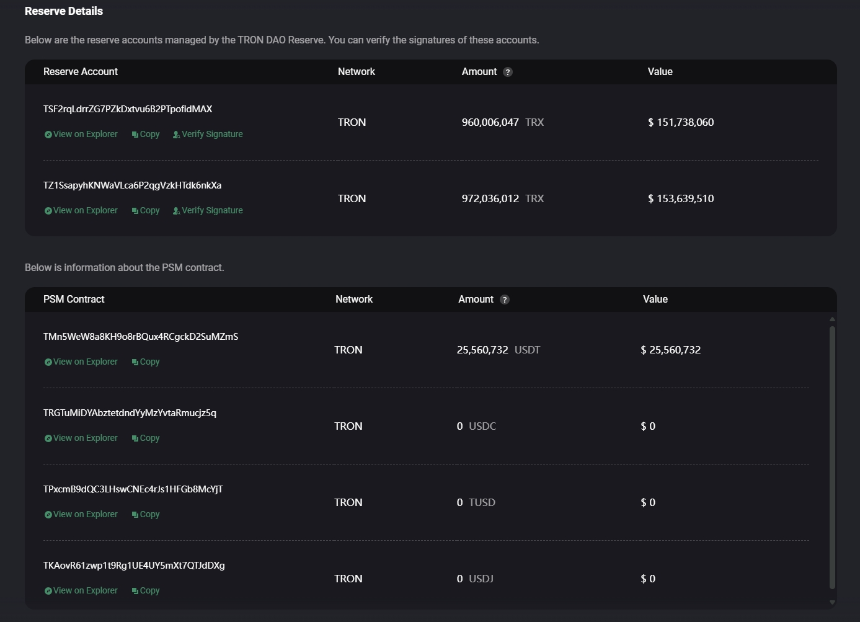The image size is (860, 622).
Task: Click the PSM Contract column header
Action: pyautogui.click(x=74, y=299)
